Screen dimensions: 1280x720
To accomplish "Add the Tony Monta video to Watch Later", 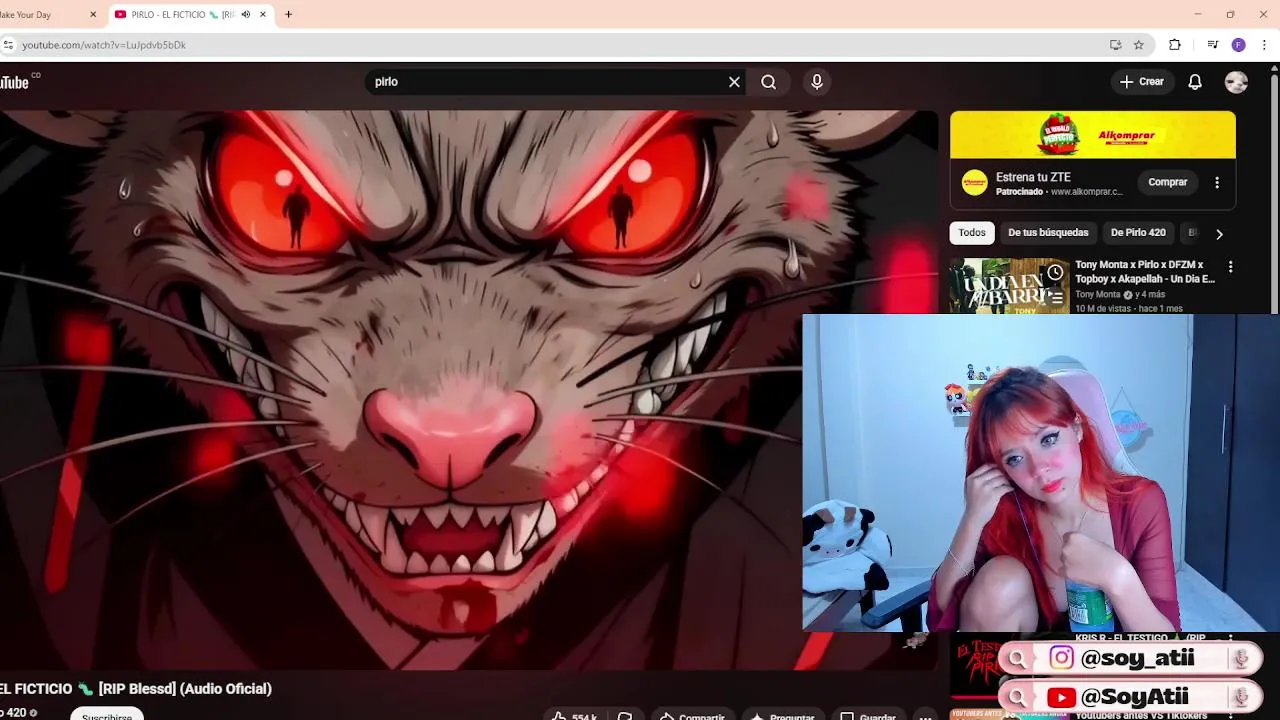I will [x=1055, y=272].
